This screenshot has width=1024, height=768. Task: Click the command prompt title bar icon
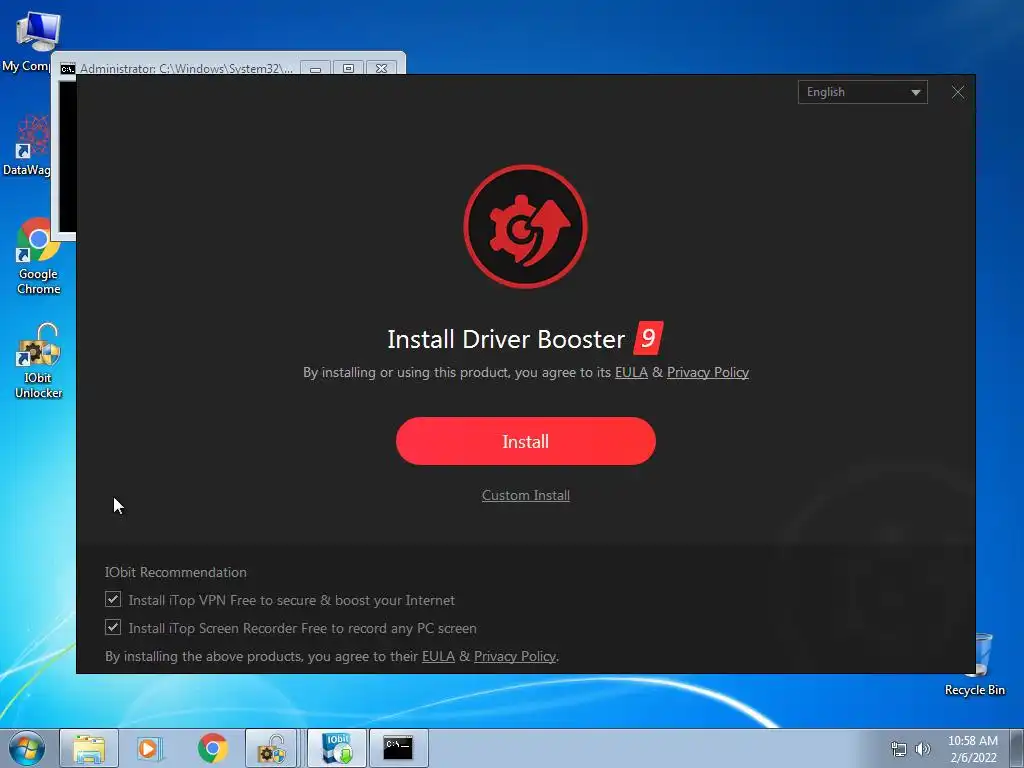tap(67, 69)
